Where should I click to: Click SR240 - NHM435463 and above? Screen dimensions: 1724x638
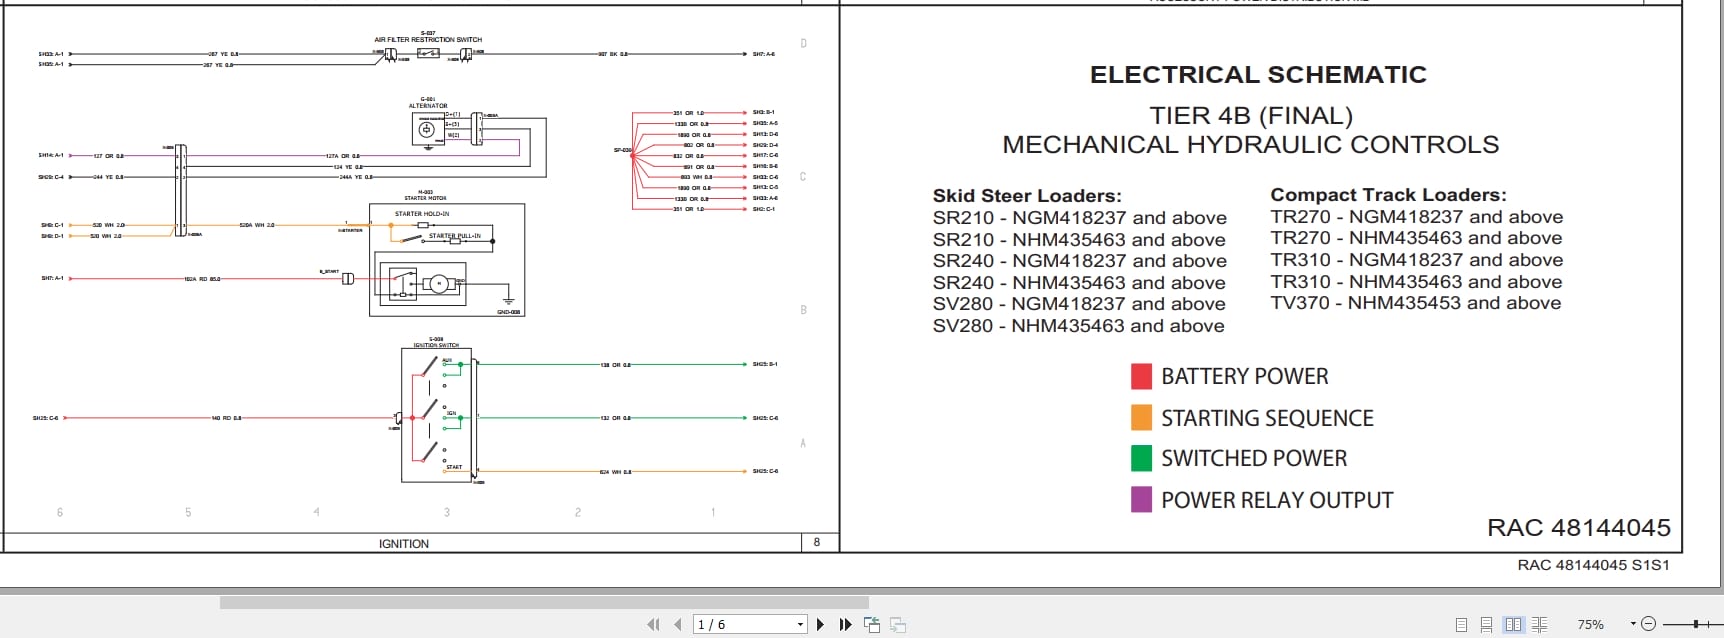click(x=1079, y=283)
